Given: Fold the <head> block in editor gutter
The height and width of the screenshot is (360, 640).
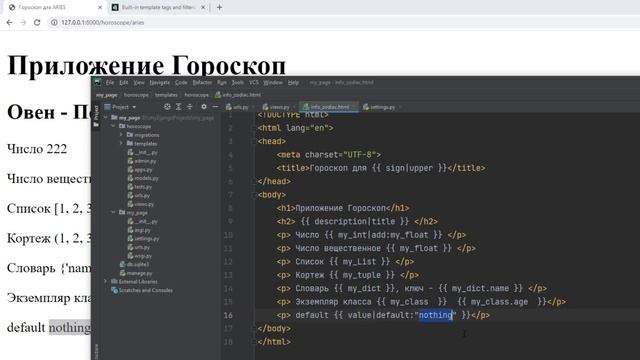Looking at the screenshot, I should pyautogui.click(x=253, y=141).
